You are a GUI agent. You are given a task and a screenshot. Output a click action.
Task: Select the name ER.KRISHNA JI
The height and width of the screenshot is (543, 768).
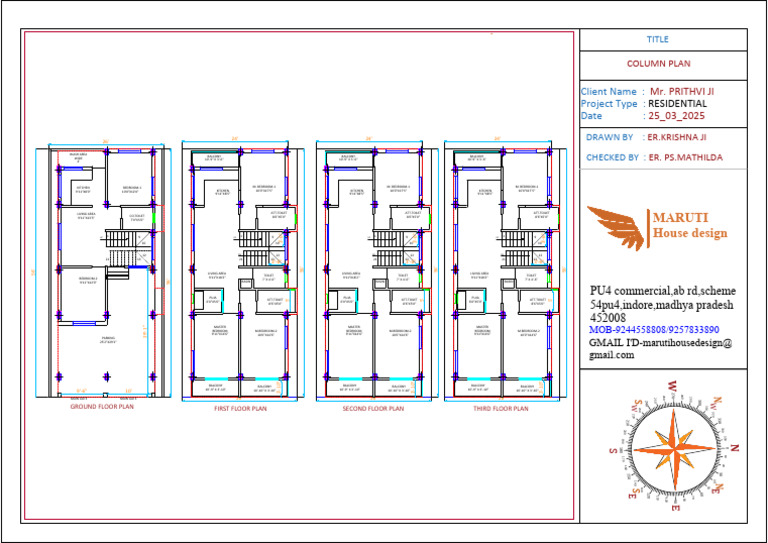coord(677,138)
